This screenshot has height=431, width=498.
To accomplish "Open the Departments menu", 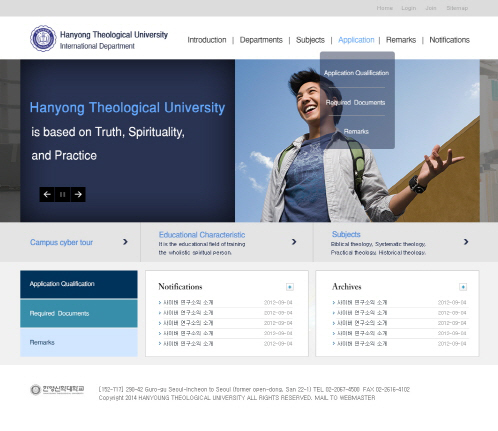I will tap(261, 40).
